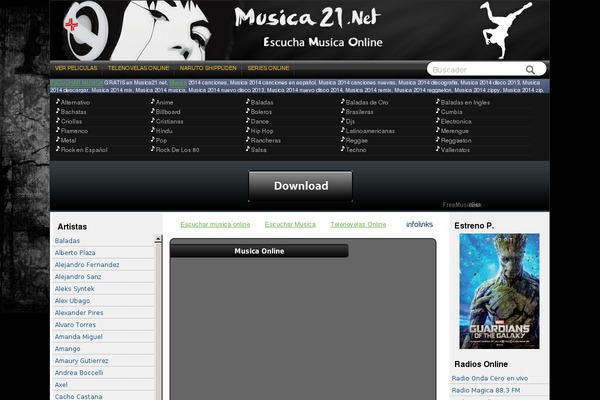
Task: Click the breakdancer silhouette icon in header
Action: (x=505, y=29)
